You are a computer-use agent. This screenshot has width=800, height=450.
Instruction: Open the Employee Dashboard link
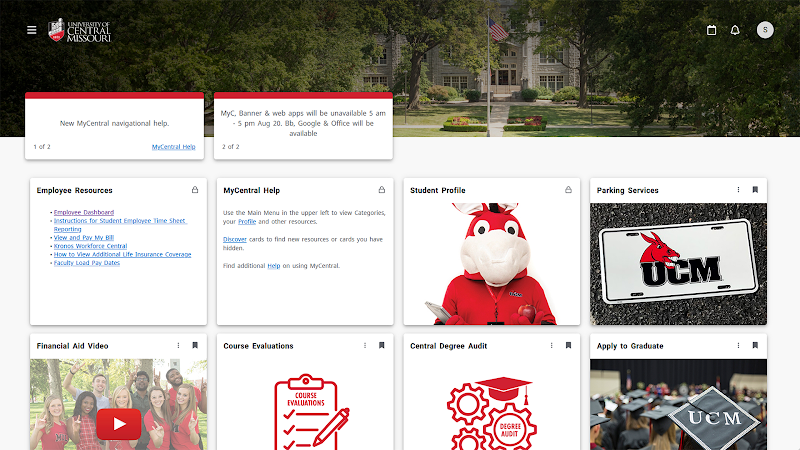click(84, 212)
